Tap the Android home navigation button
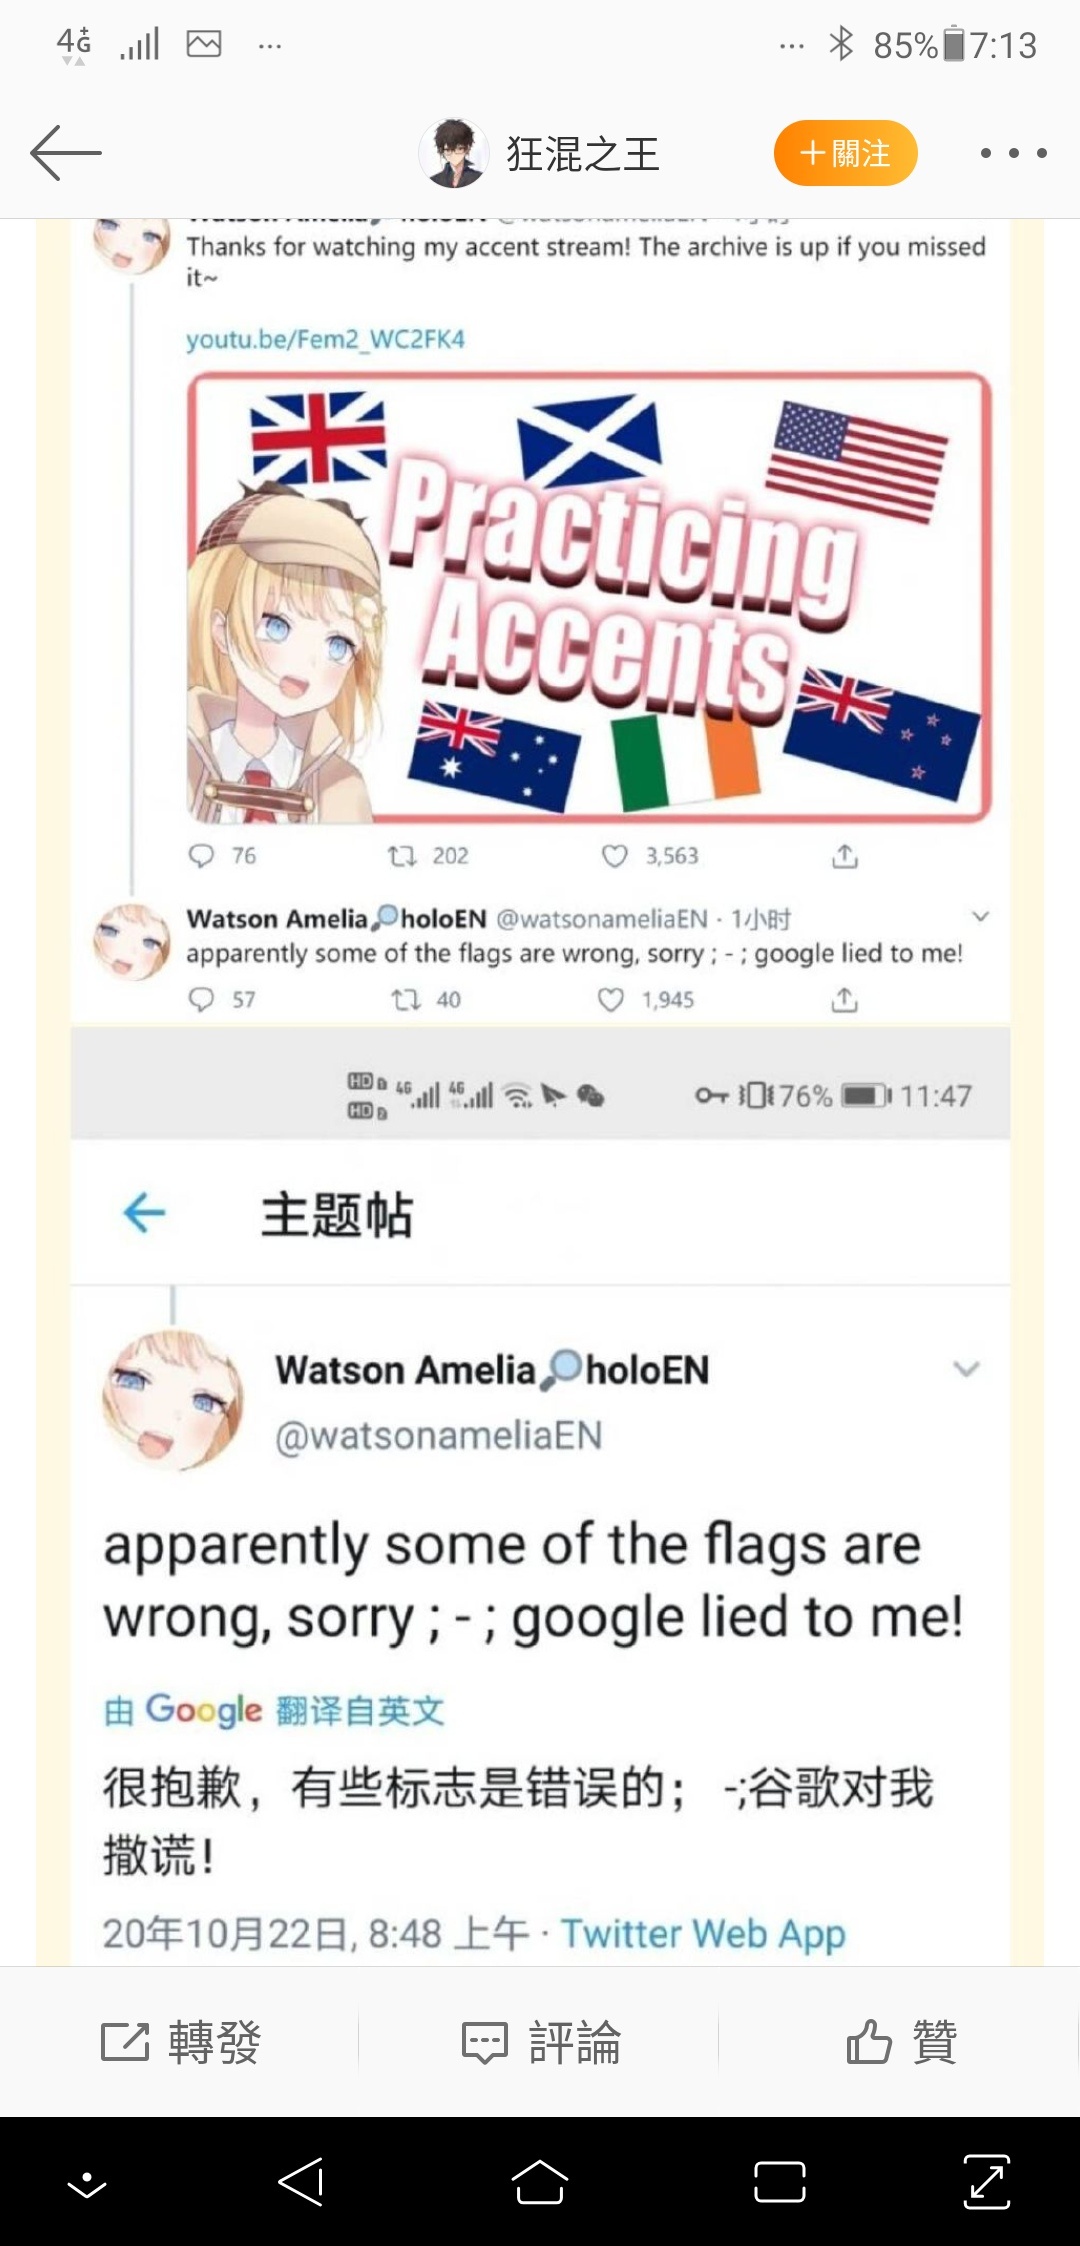 tap(540, 2182)
